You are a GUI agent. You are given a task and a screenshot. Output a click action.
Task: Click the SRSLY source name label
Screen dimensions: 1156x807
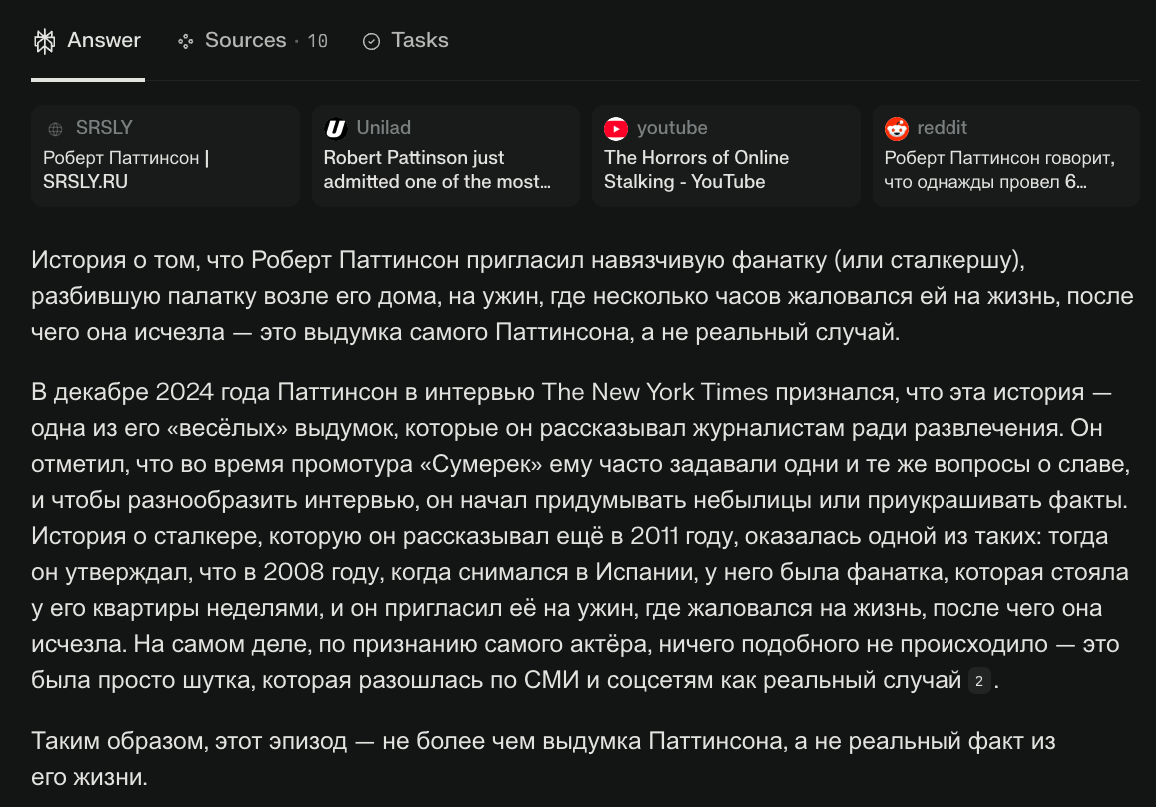[x=104, y=127]
